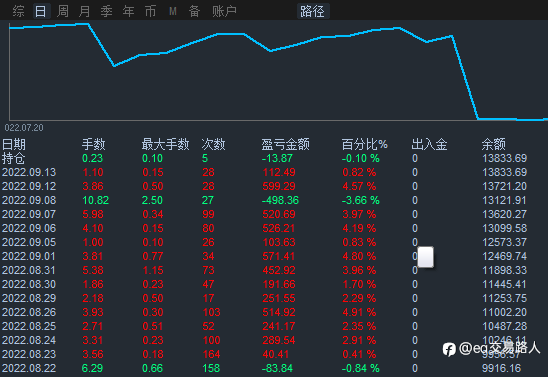Open the 备 notes tab

[x=194, y=11]
